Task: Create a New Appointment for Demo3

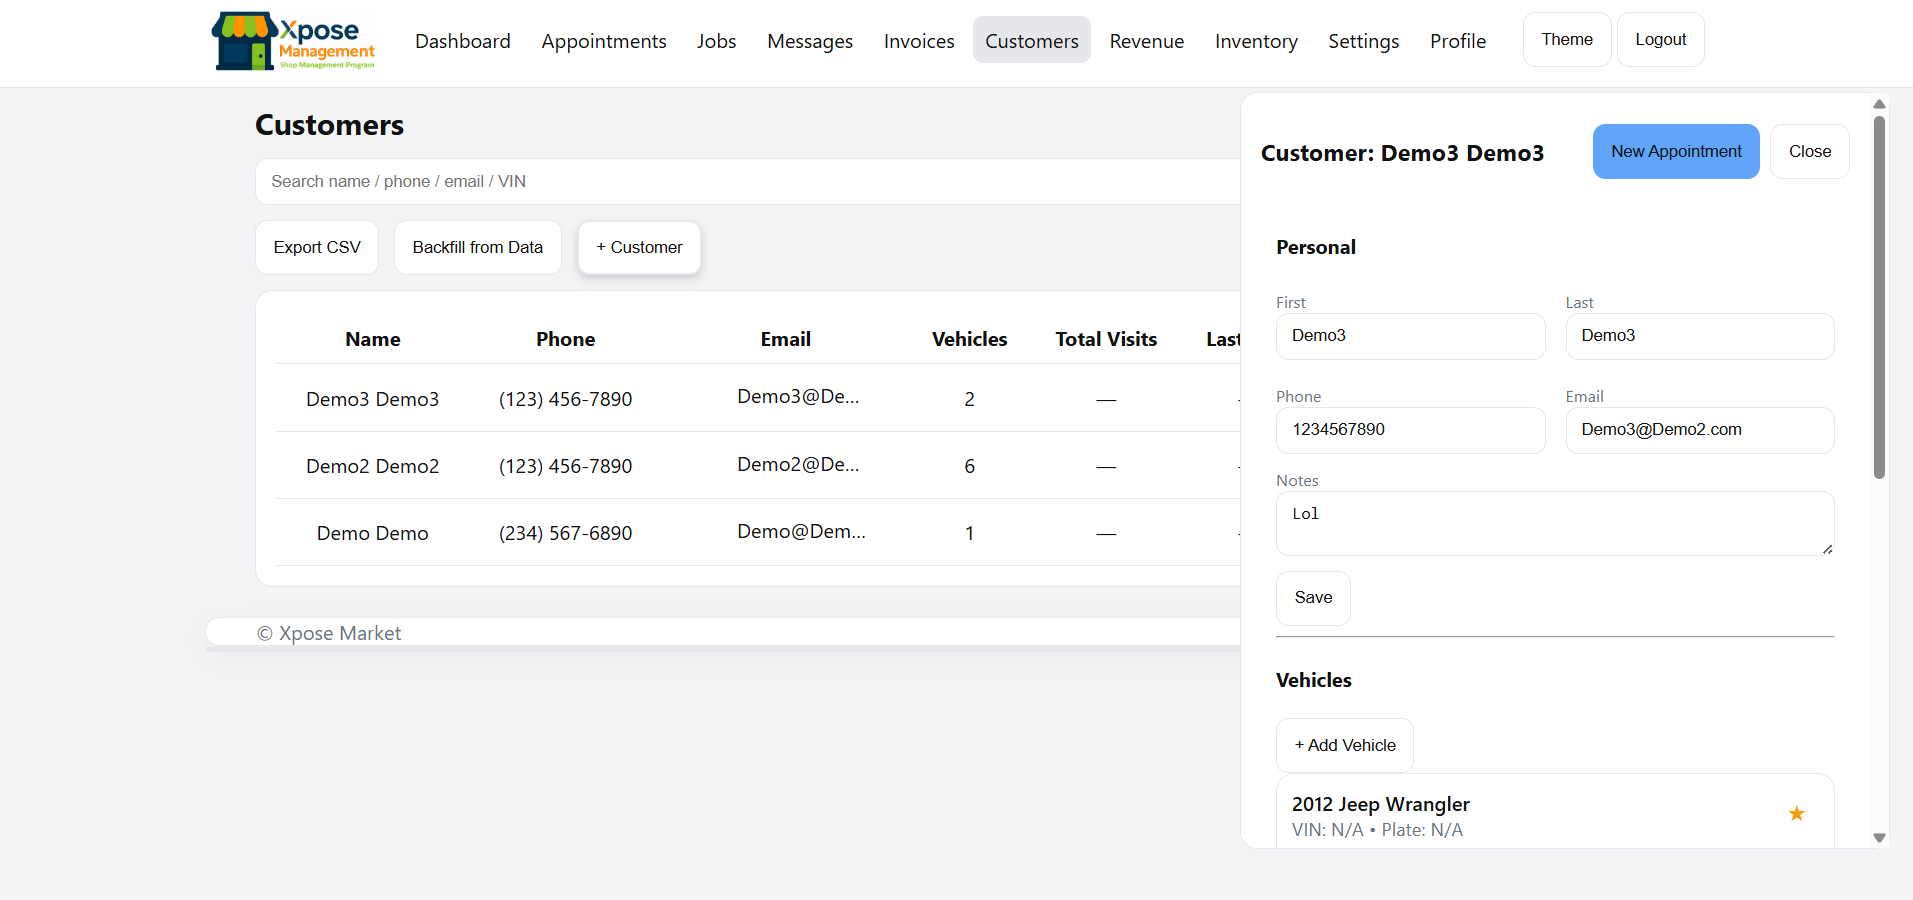Action: click(1676, 151)
